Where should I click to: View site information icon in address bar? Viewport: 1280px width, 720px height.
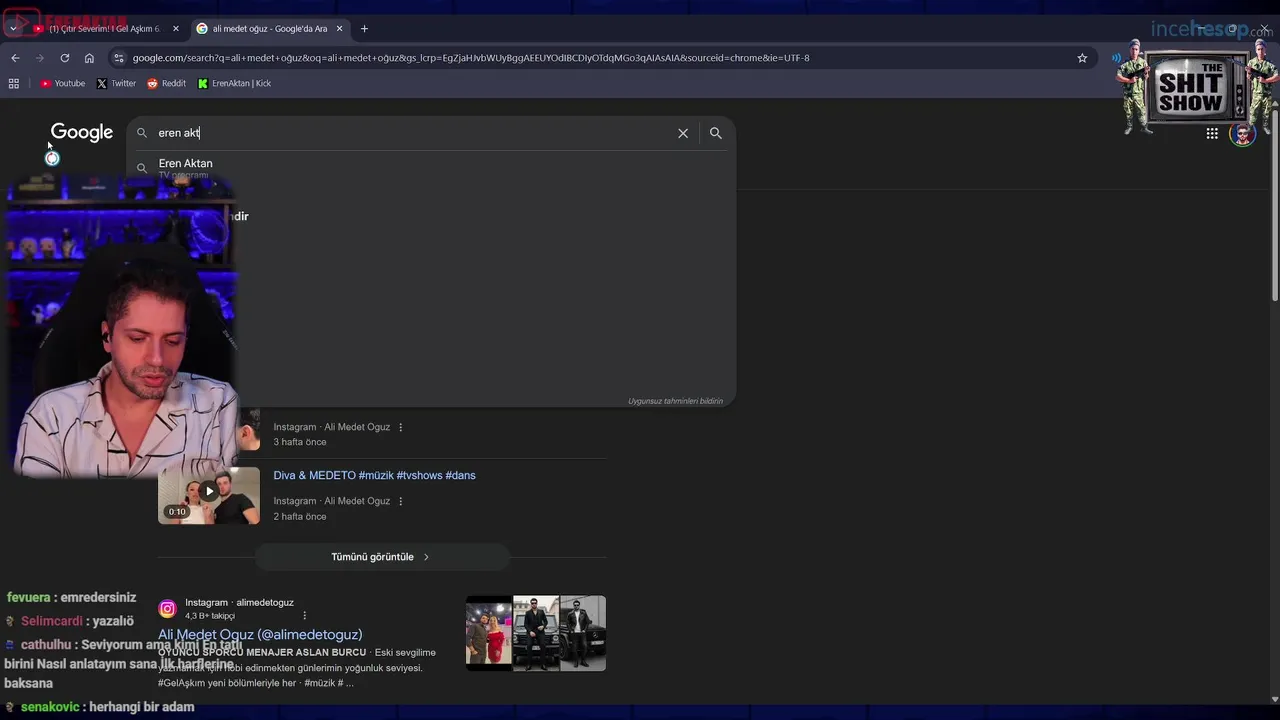pyautogui.click(x=119, y=58)
